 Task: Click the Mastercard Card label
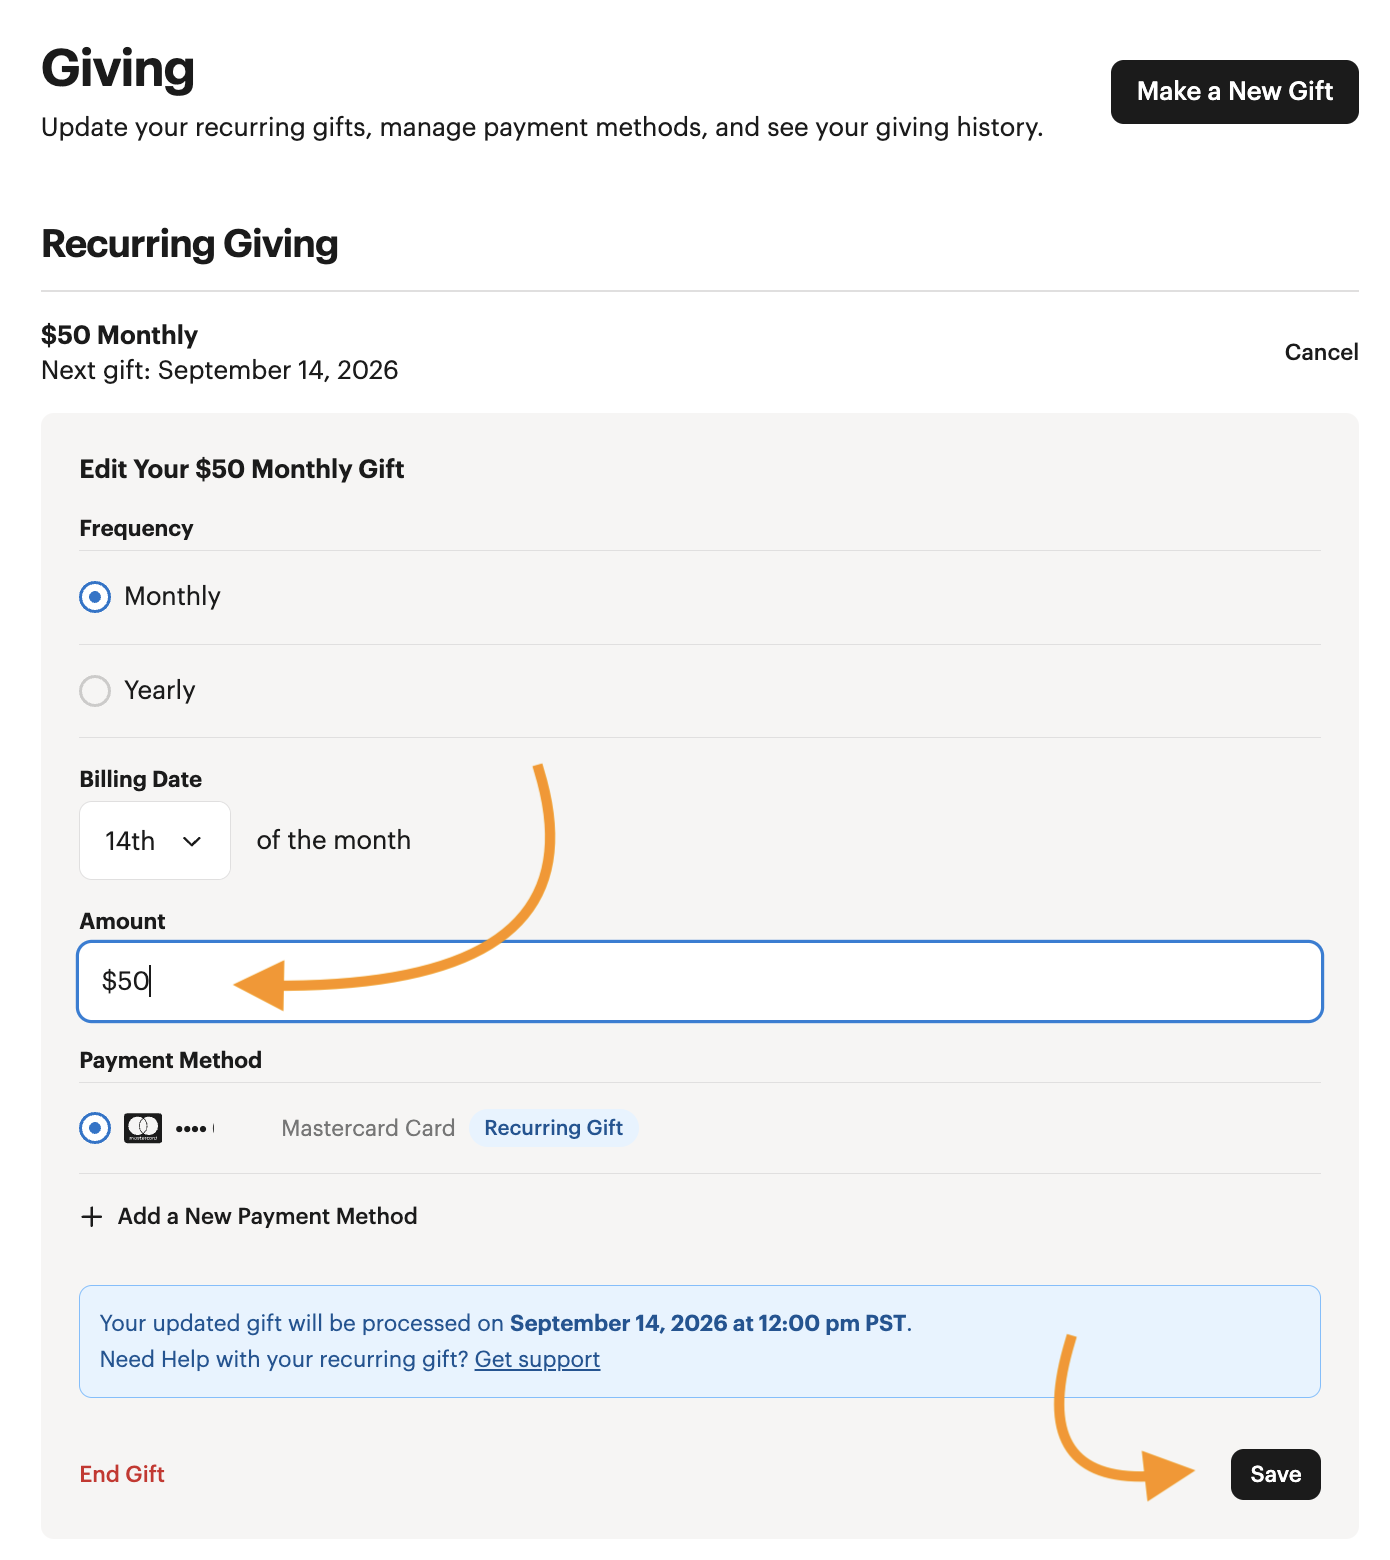[368, 1128]
